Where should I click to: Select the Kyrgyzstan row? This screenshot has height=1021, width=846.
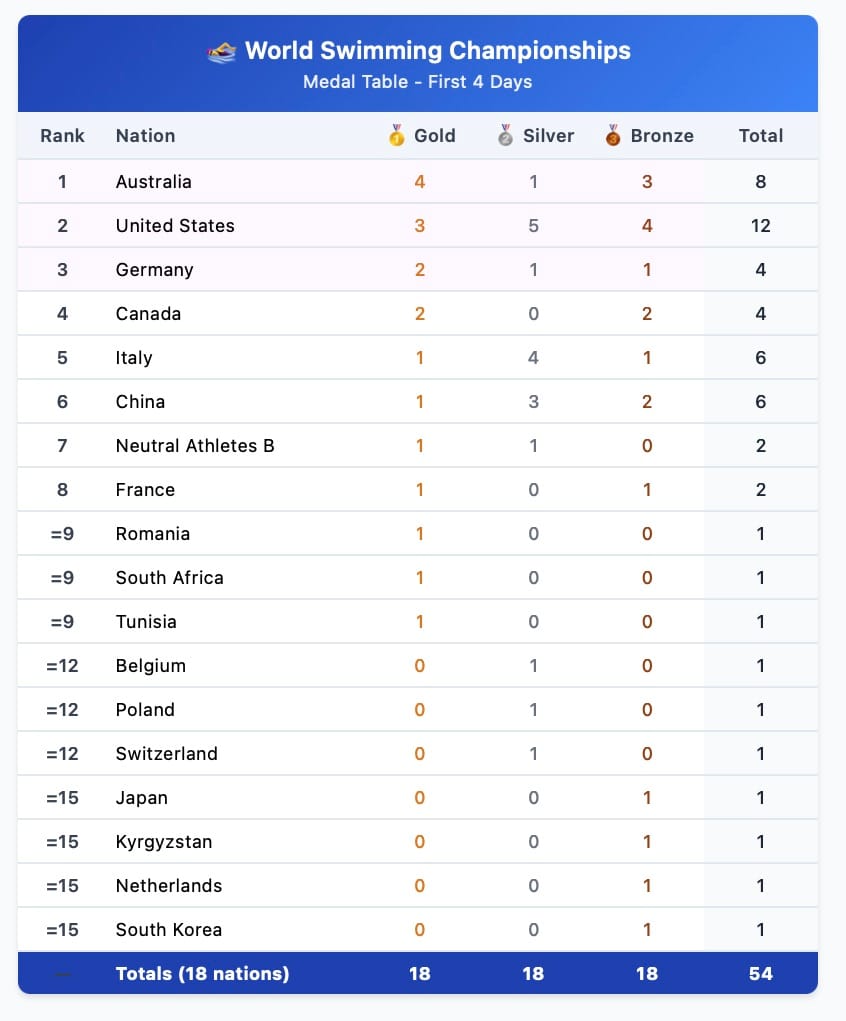[x=417, y=841]
